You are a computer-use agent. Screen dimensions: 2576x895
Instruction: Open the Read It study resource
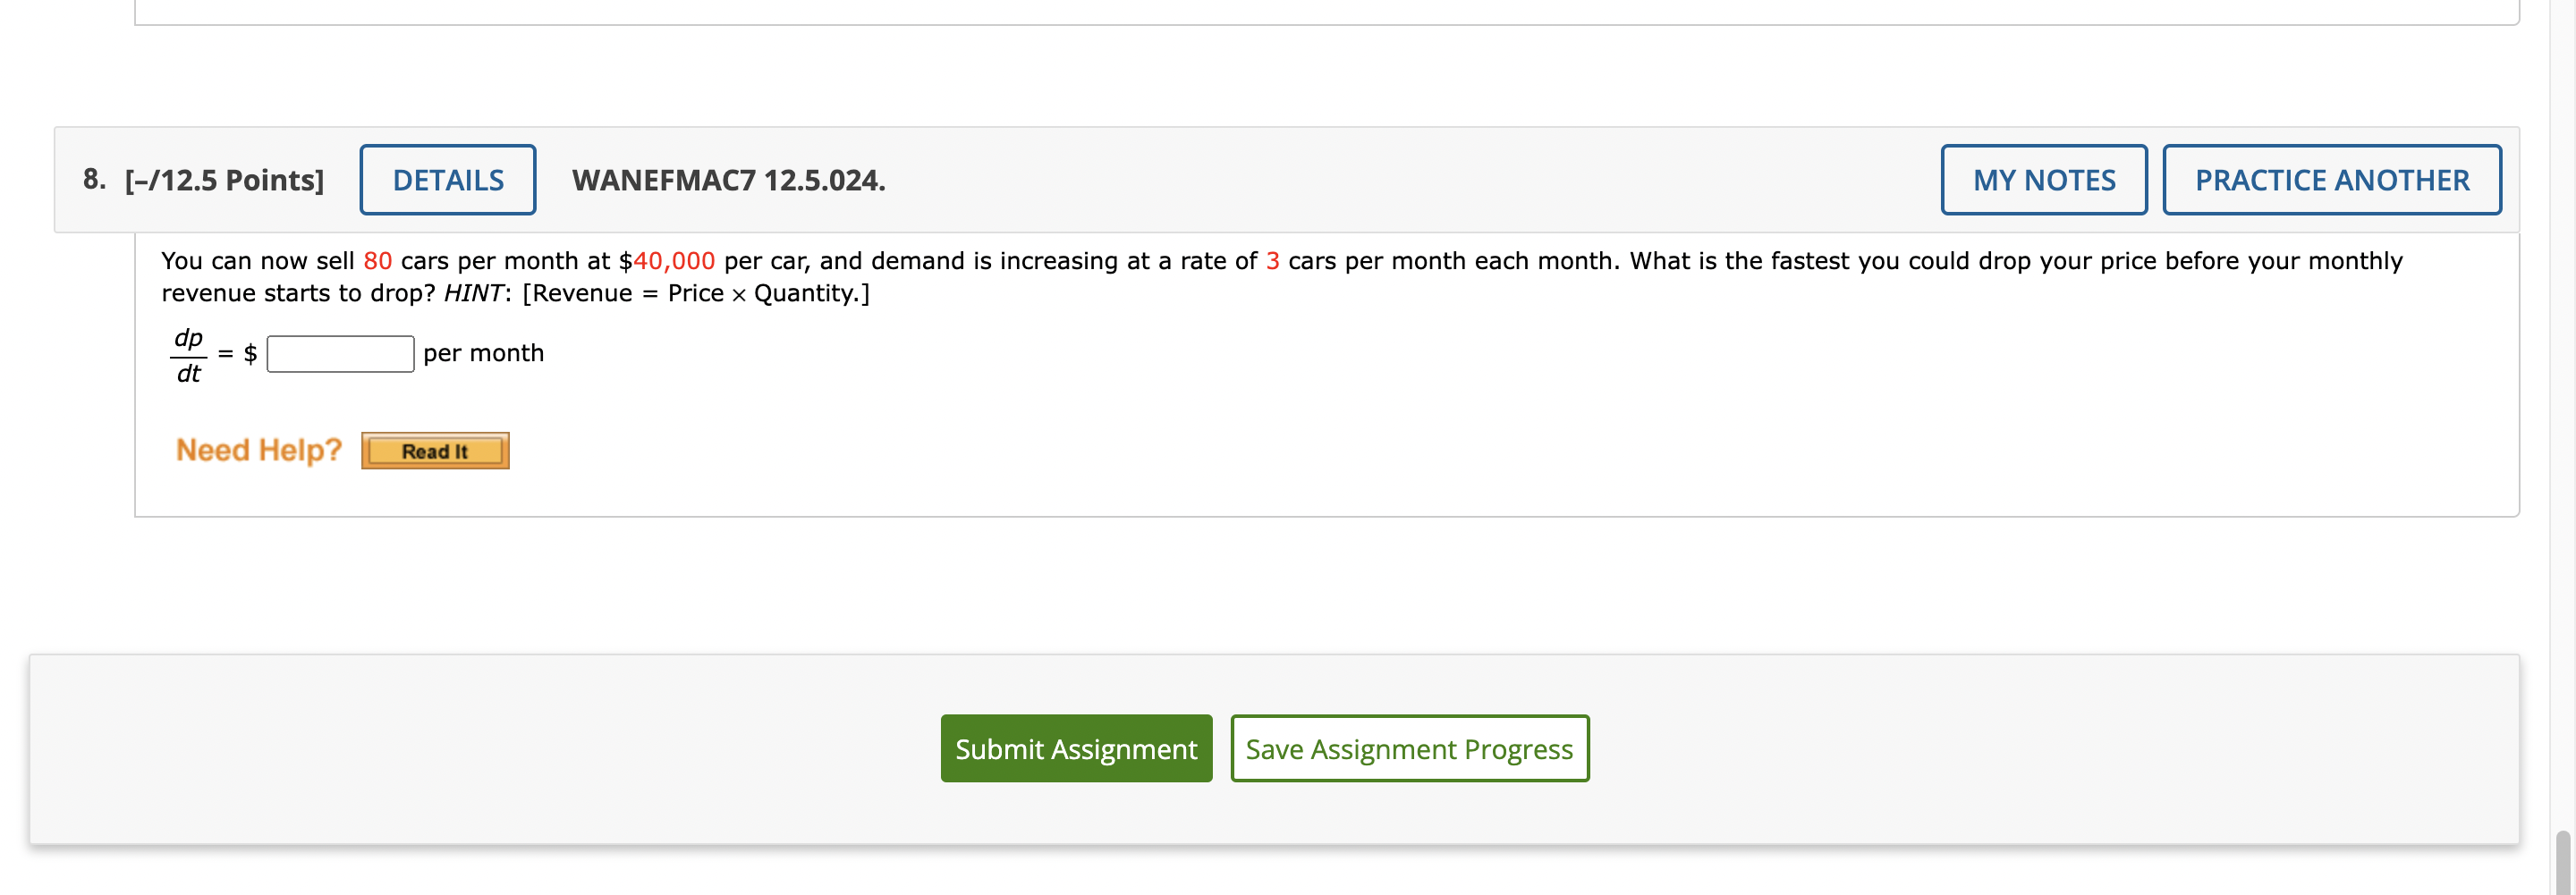pyautogui.click(x=434, y=450)
